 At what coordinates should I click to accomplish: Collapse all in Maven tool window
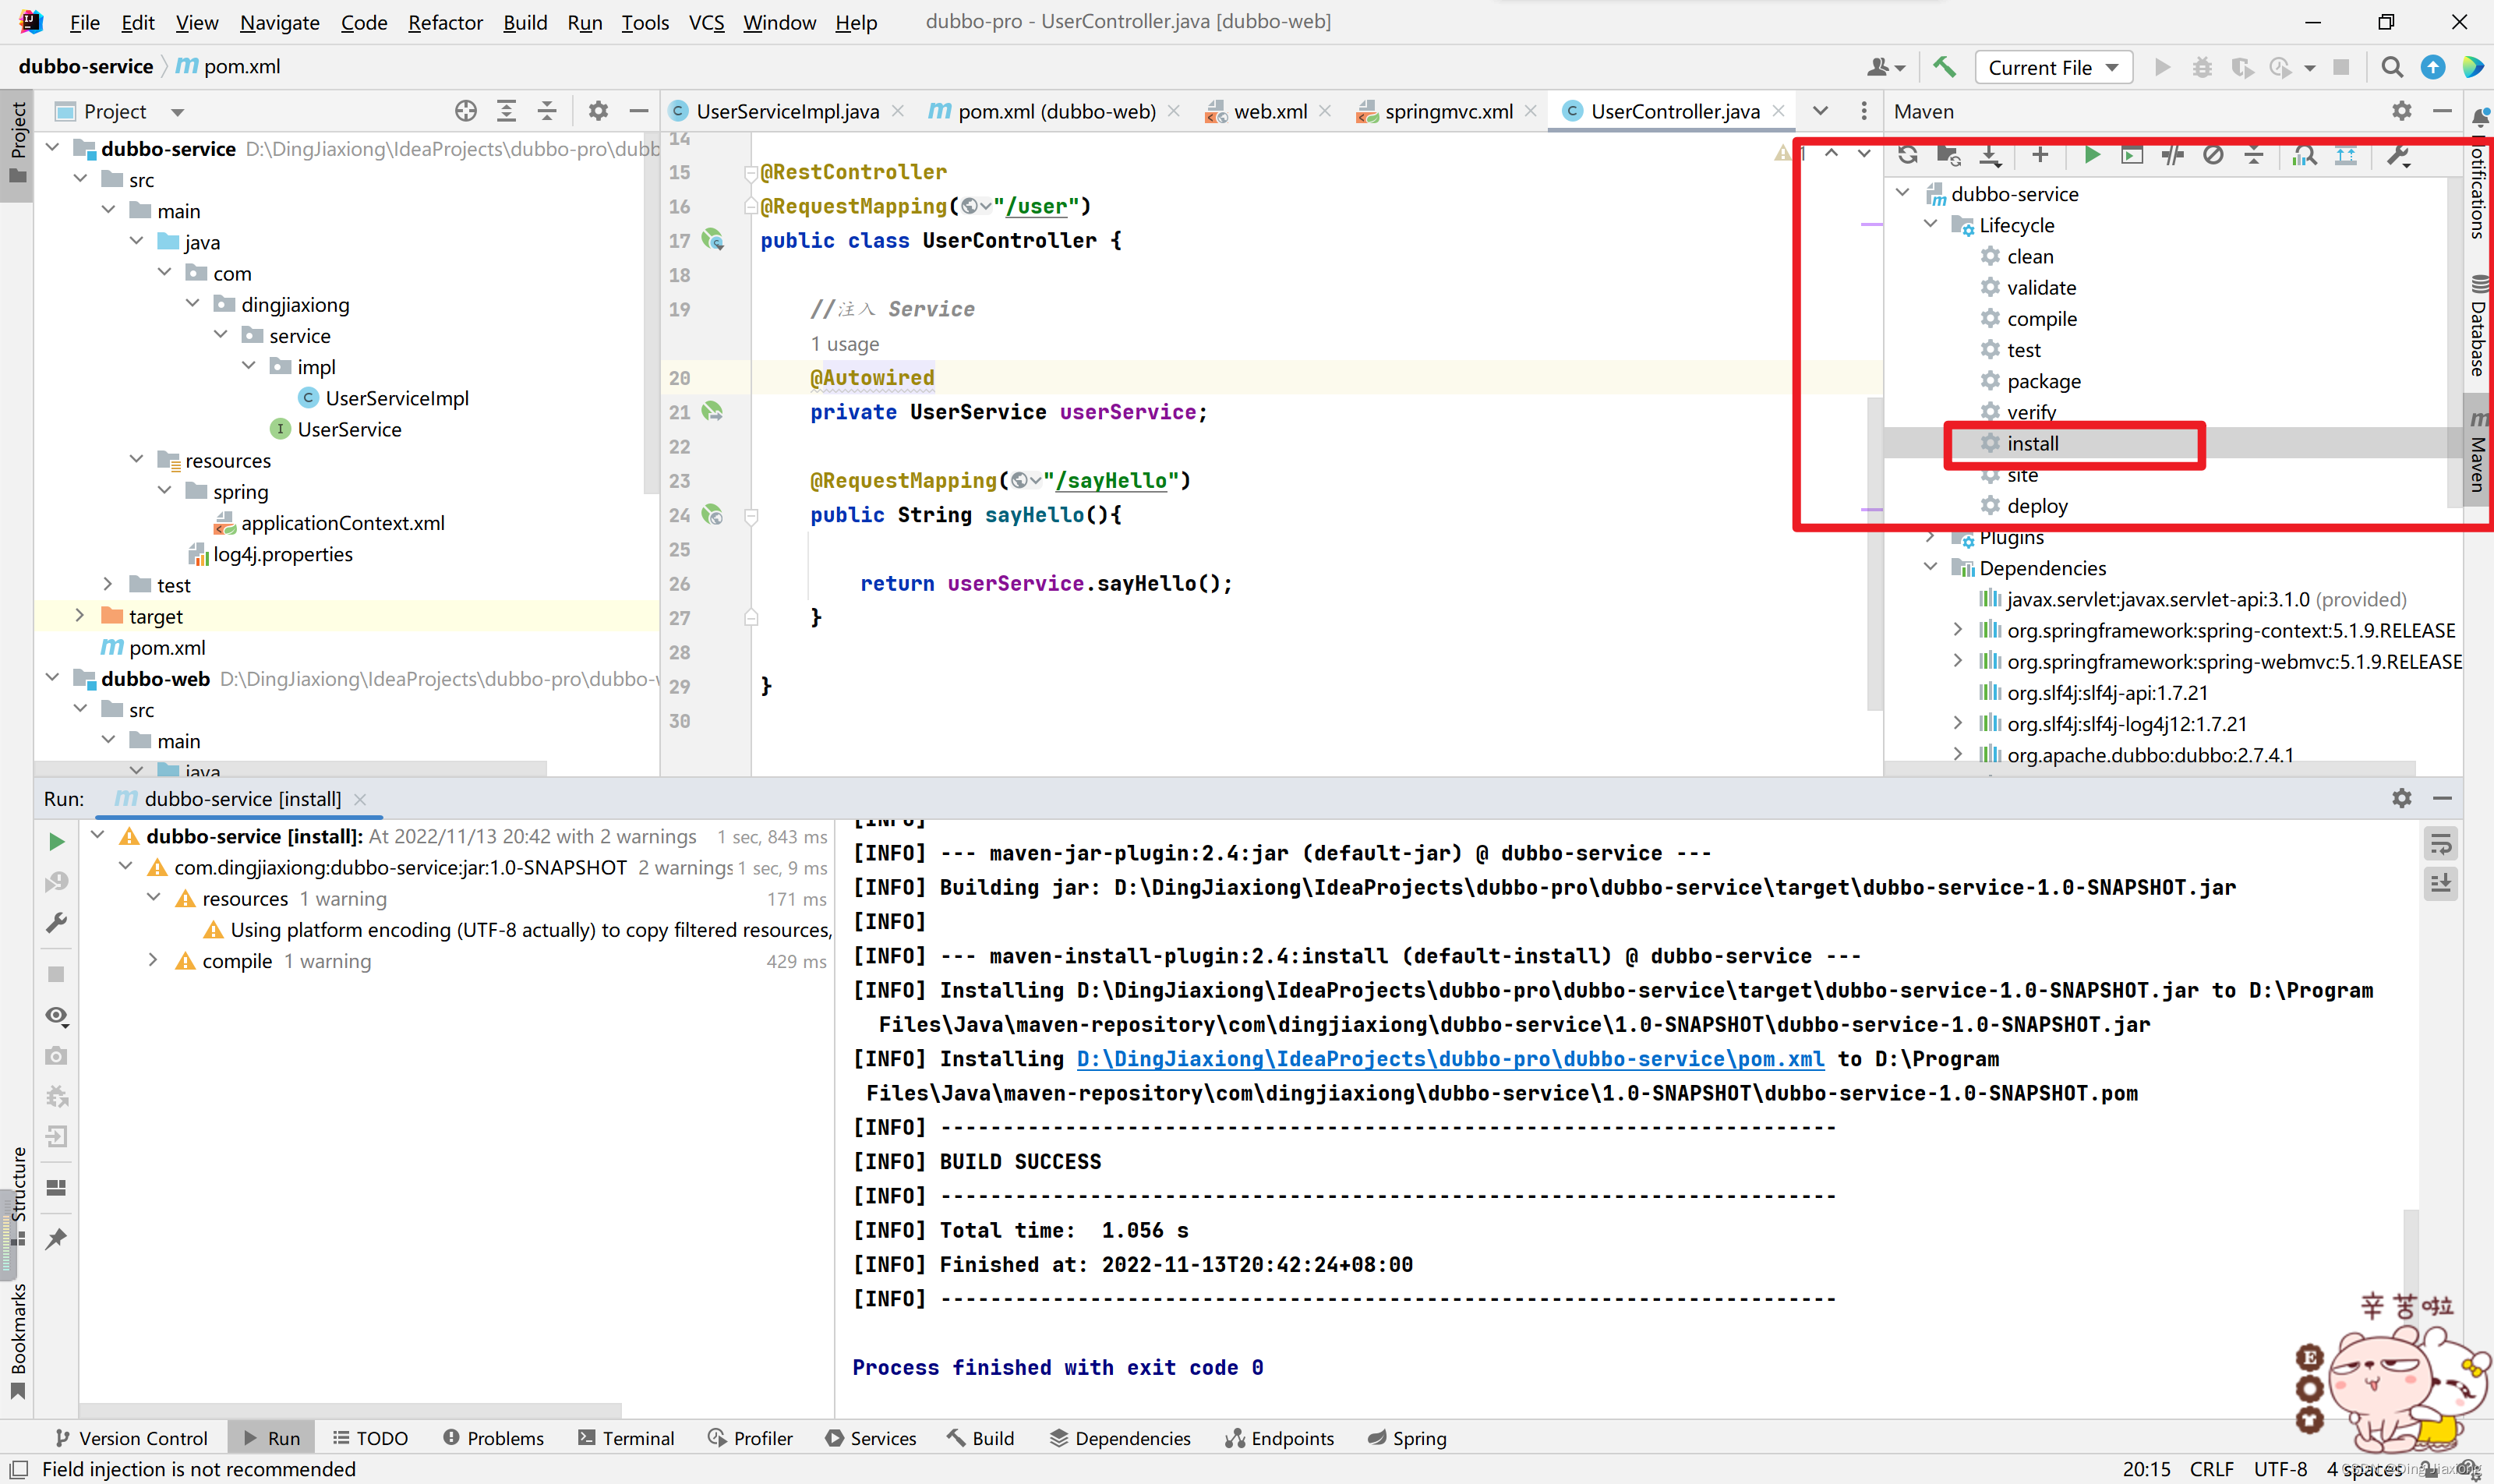click(2254, 155)
